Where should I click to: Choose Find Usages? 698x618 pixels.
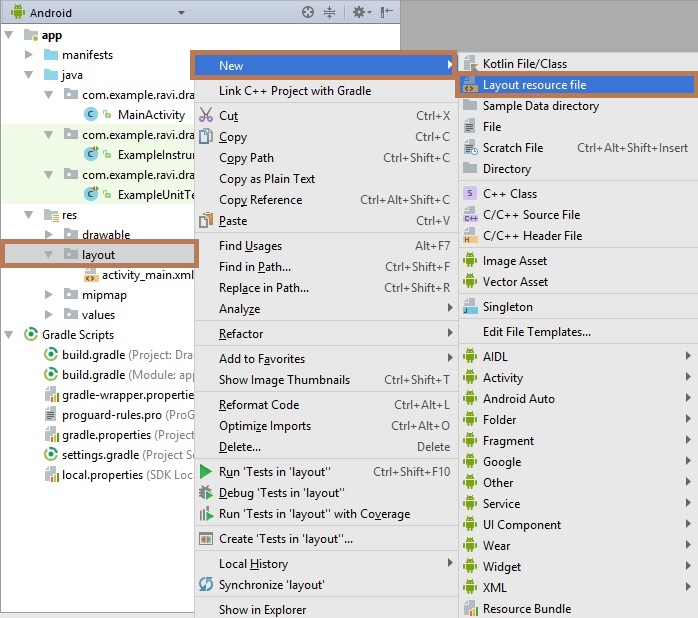tap(326, 245)
